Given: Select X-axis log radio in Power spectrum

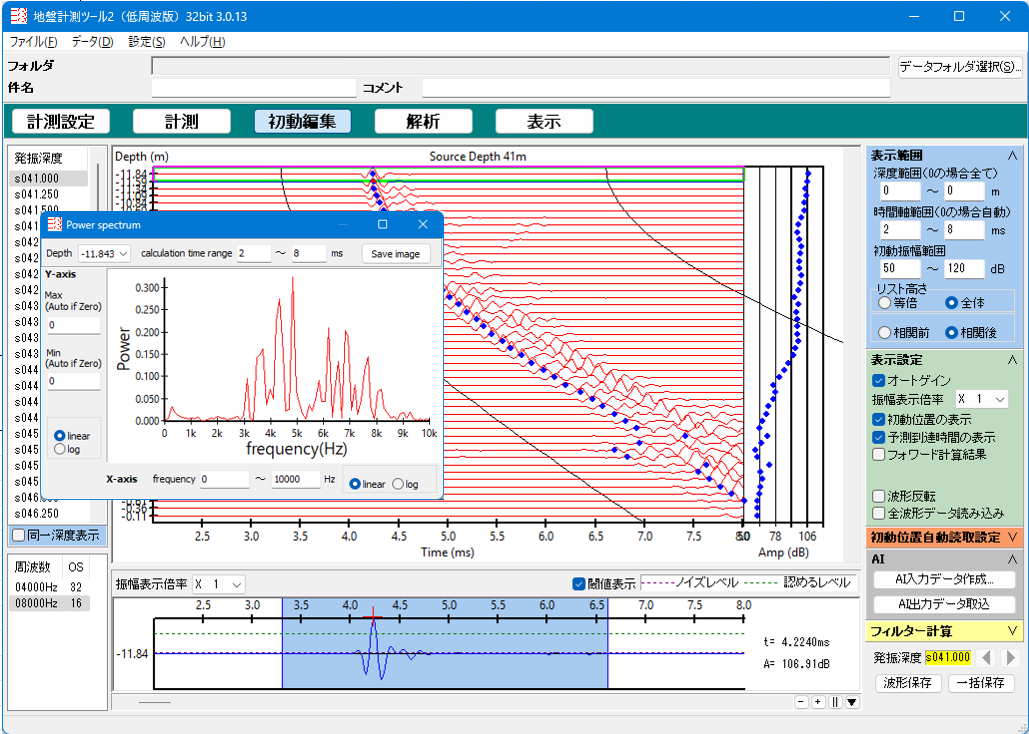Looking at the screenshot, I should (398, 484).
